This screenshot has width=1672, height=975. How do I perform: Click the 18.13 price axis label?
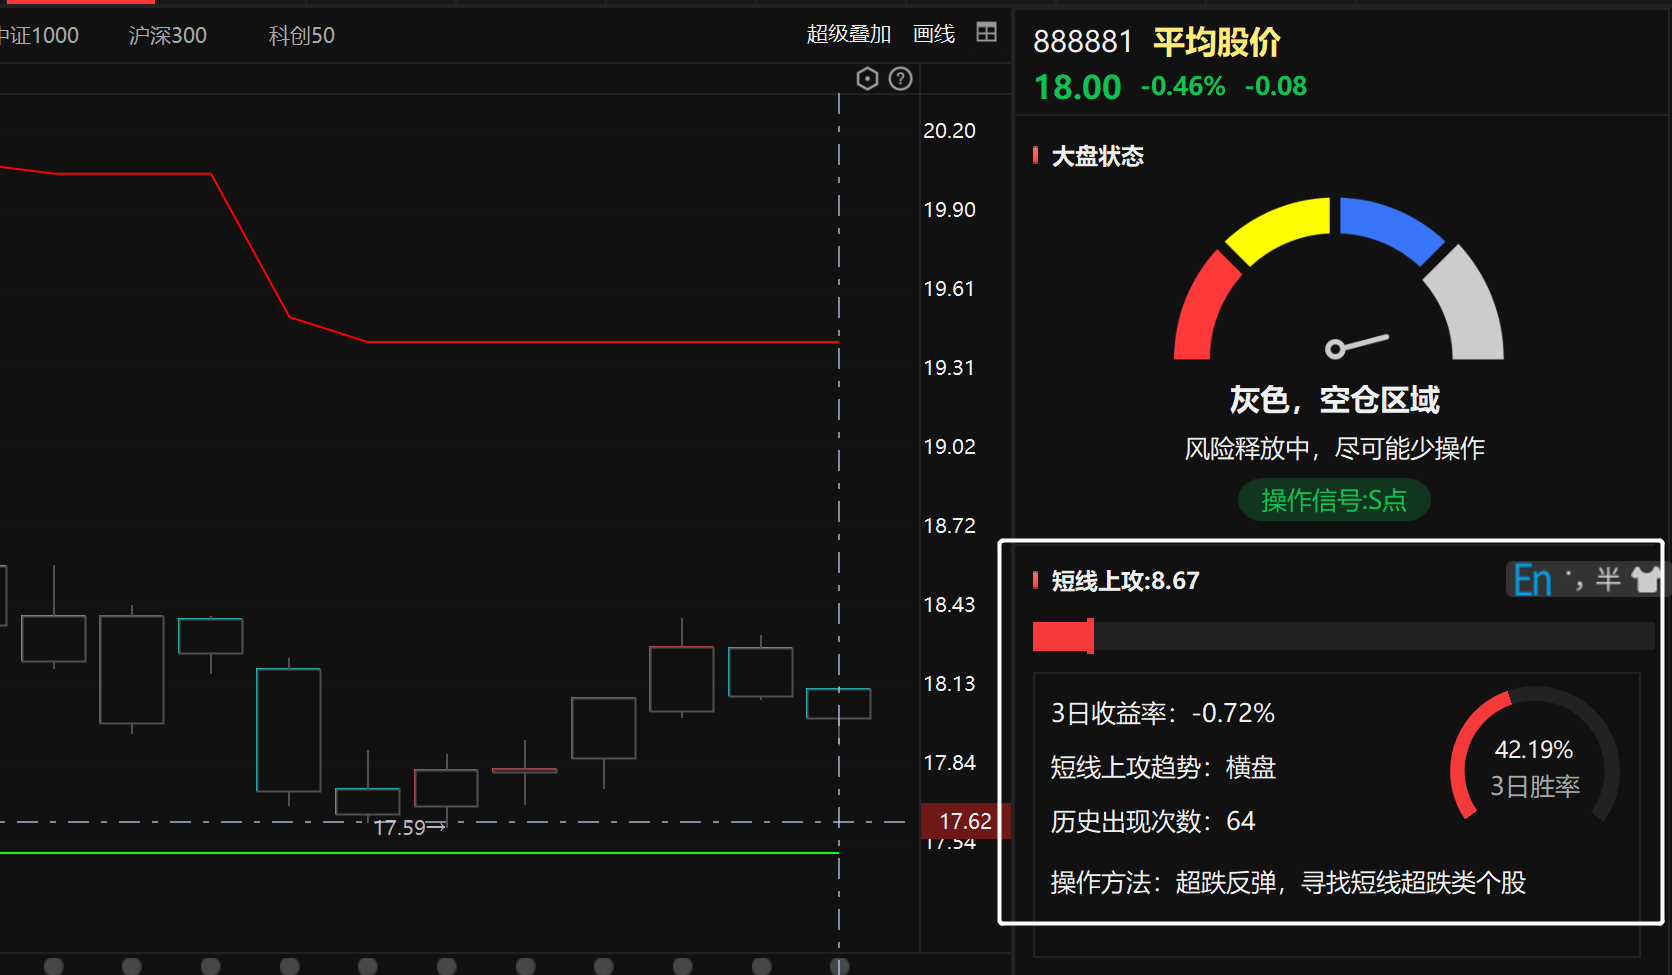pos(949,684)
